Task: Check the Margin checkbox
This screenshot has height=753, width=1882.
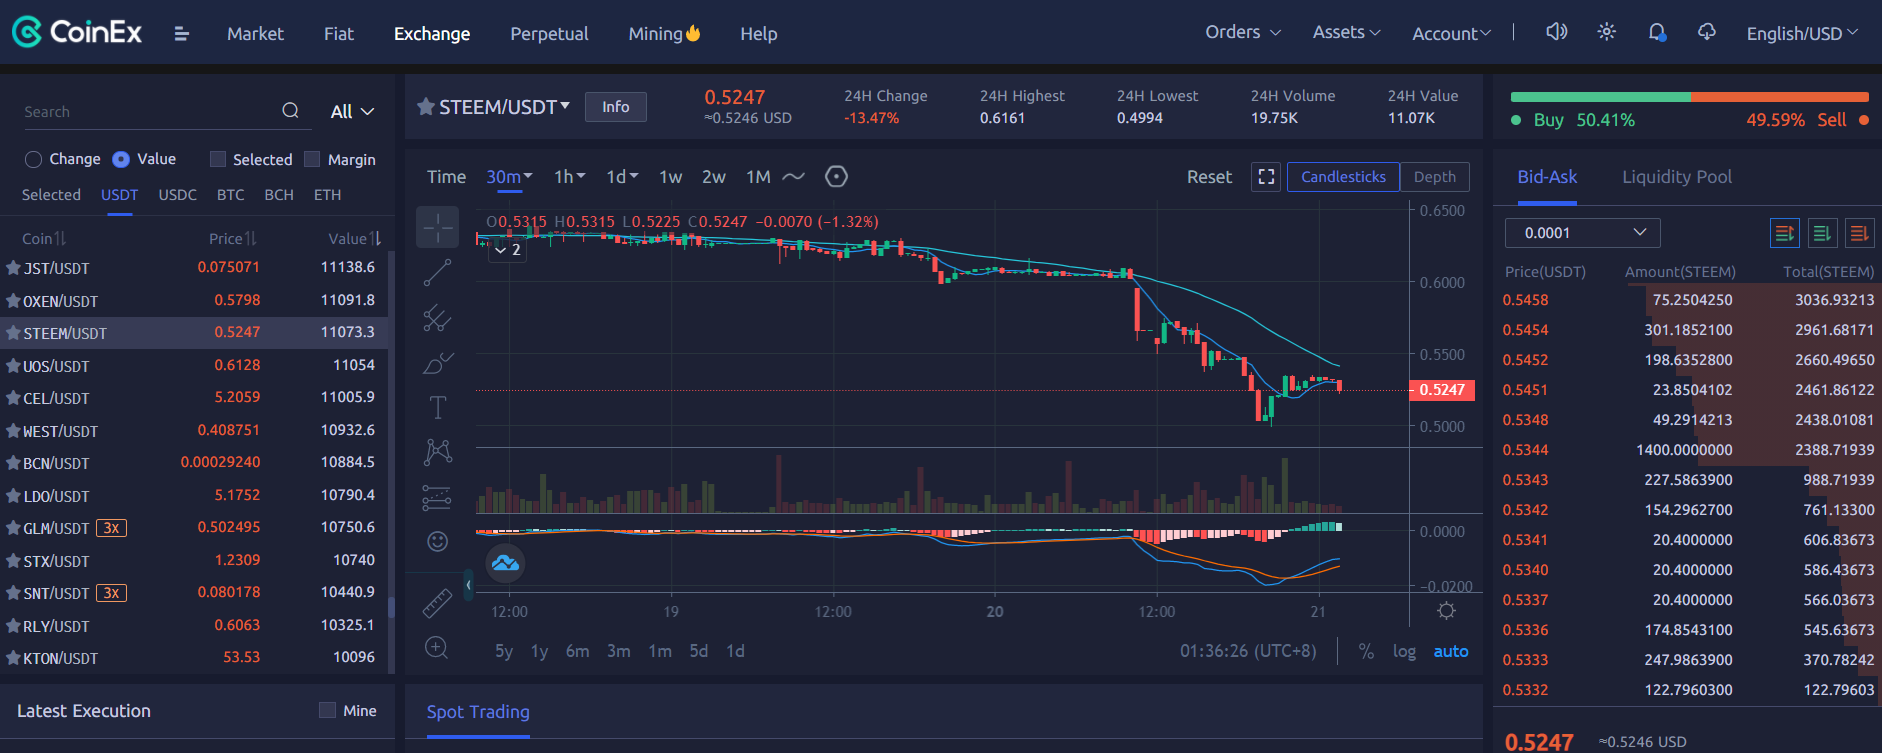Action: (312, 159)
